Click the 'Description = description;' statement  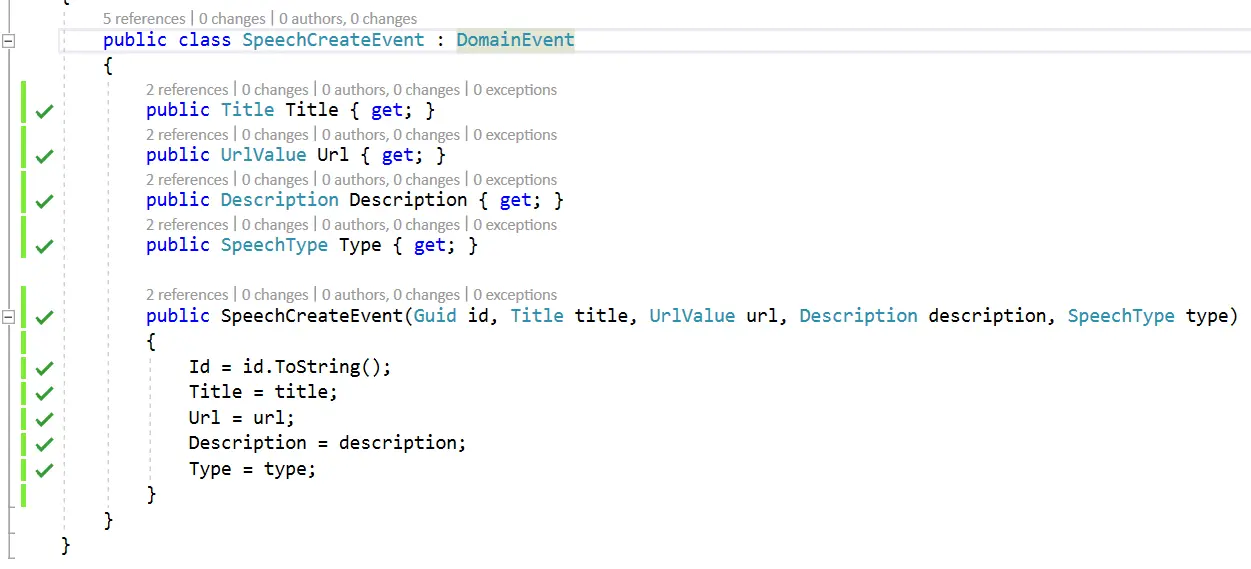tap(328, 443)
